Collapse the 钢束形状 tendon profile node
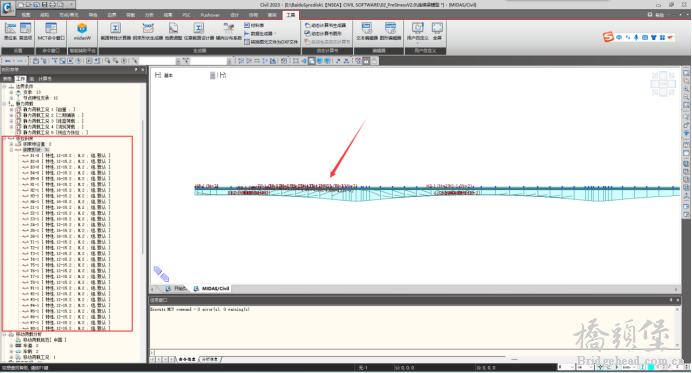Screen dimensions: 692x373 tap(11, 150)
